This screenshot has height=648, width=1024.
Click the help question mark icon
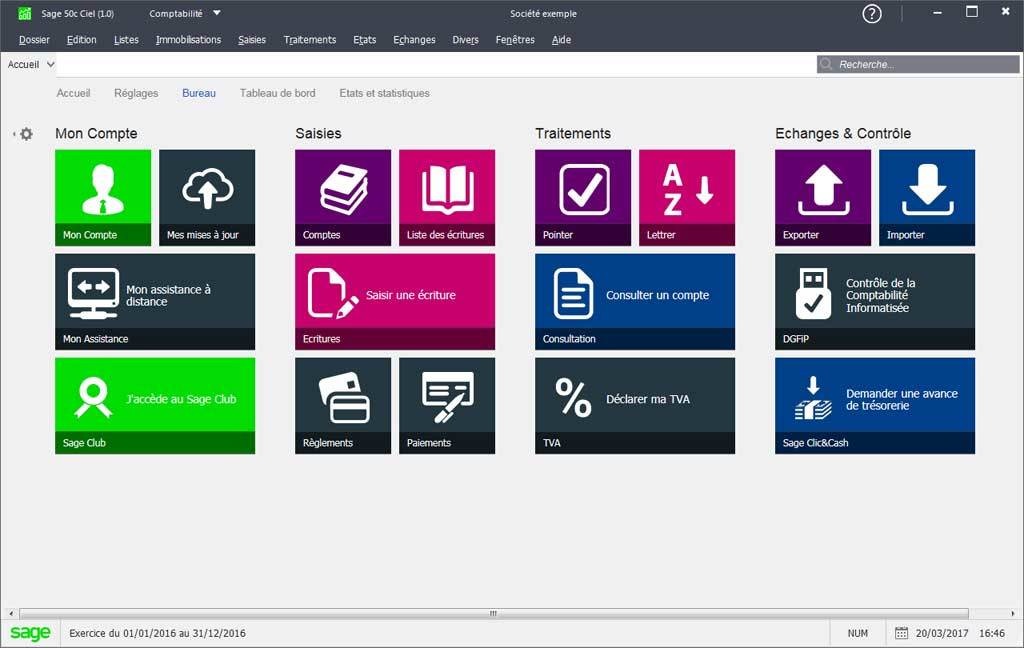(872, 13)
